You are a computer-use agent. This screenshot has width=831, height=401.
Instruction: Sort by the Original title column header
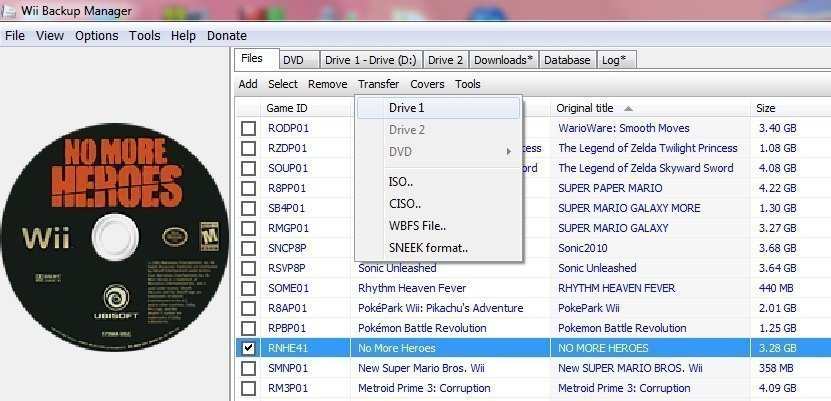tap(650, 108)
